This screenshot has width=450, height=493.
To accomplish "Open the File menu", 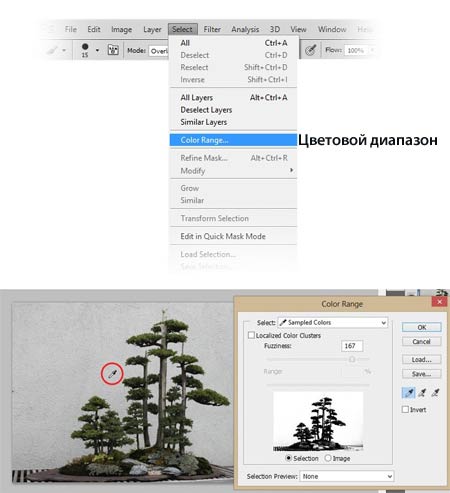I will tap(71, 29).
